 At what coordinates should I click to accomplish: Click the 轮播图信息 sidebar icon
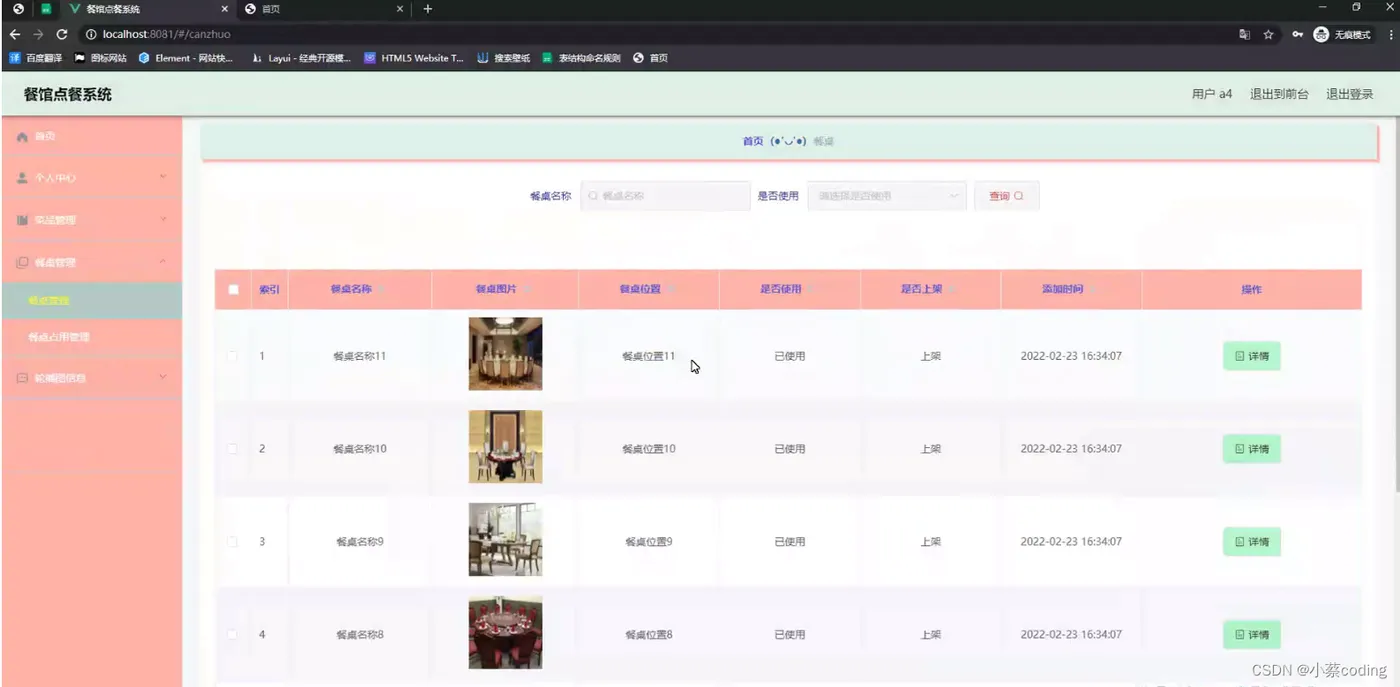[22, 378]
